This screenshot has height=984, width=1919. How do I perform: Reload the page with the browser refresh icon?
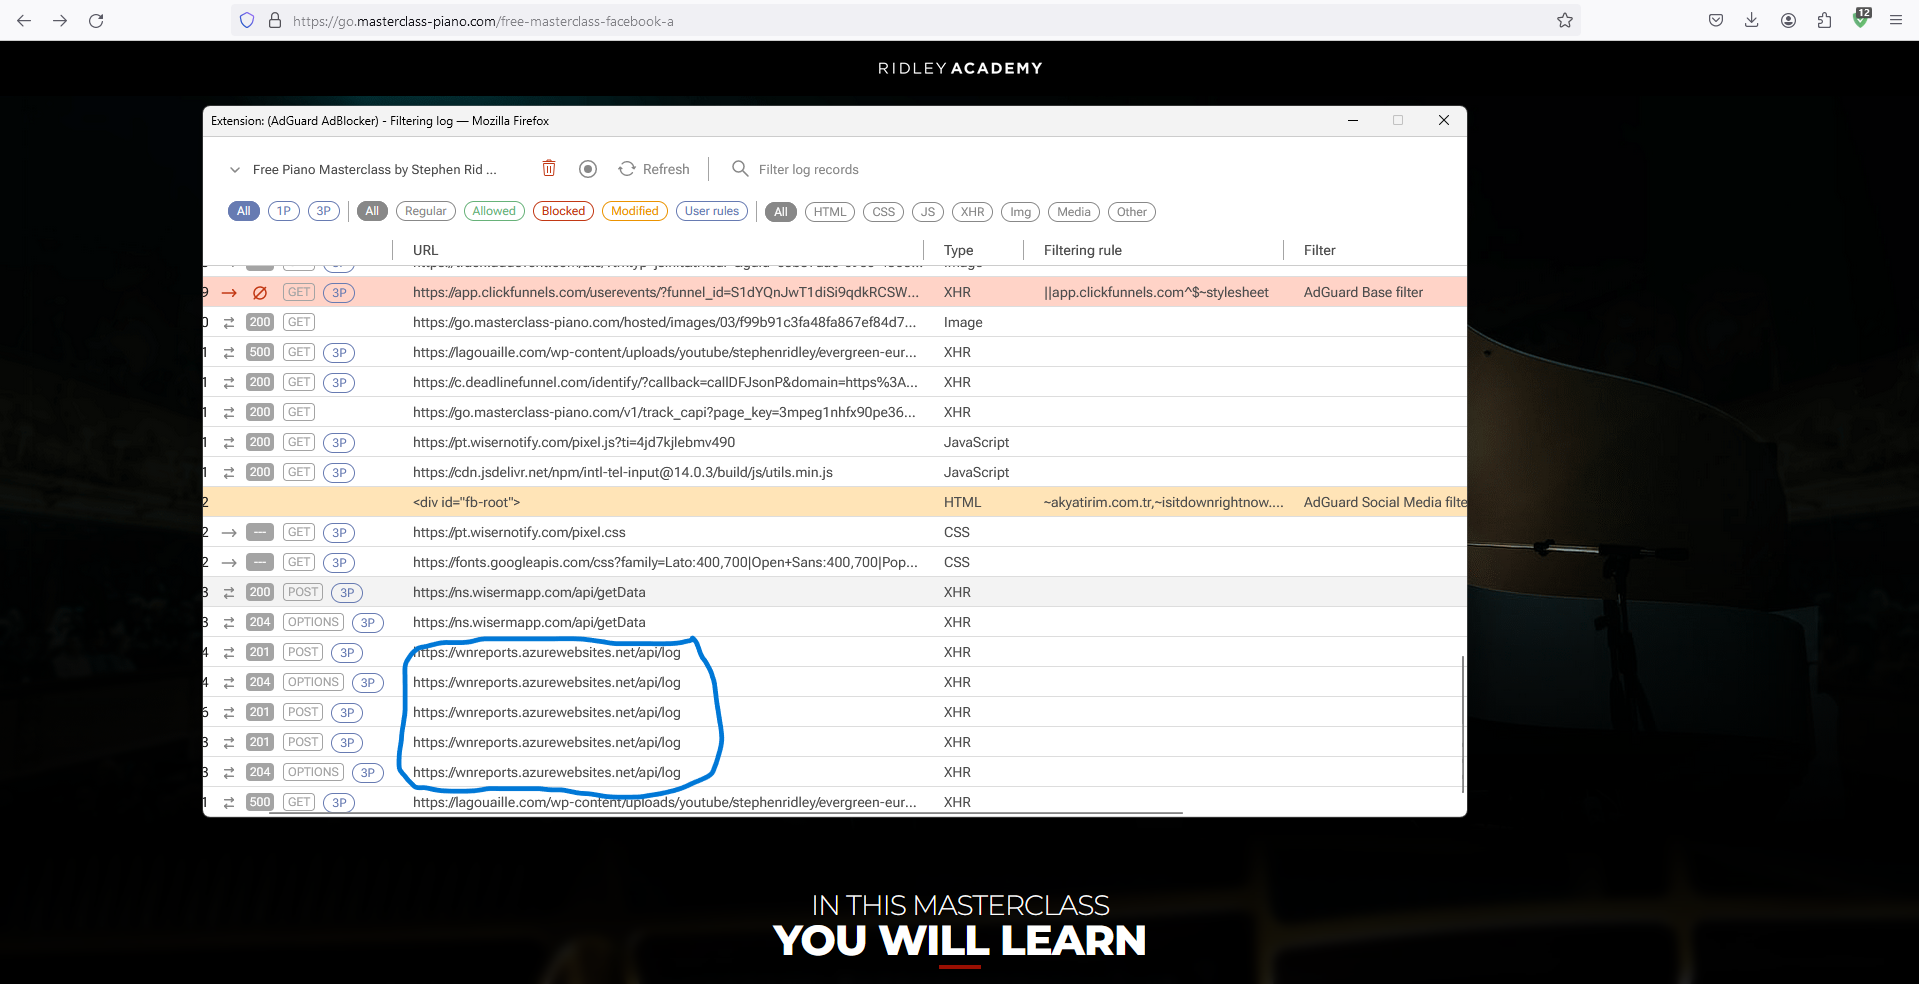(x=96, y=20)
